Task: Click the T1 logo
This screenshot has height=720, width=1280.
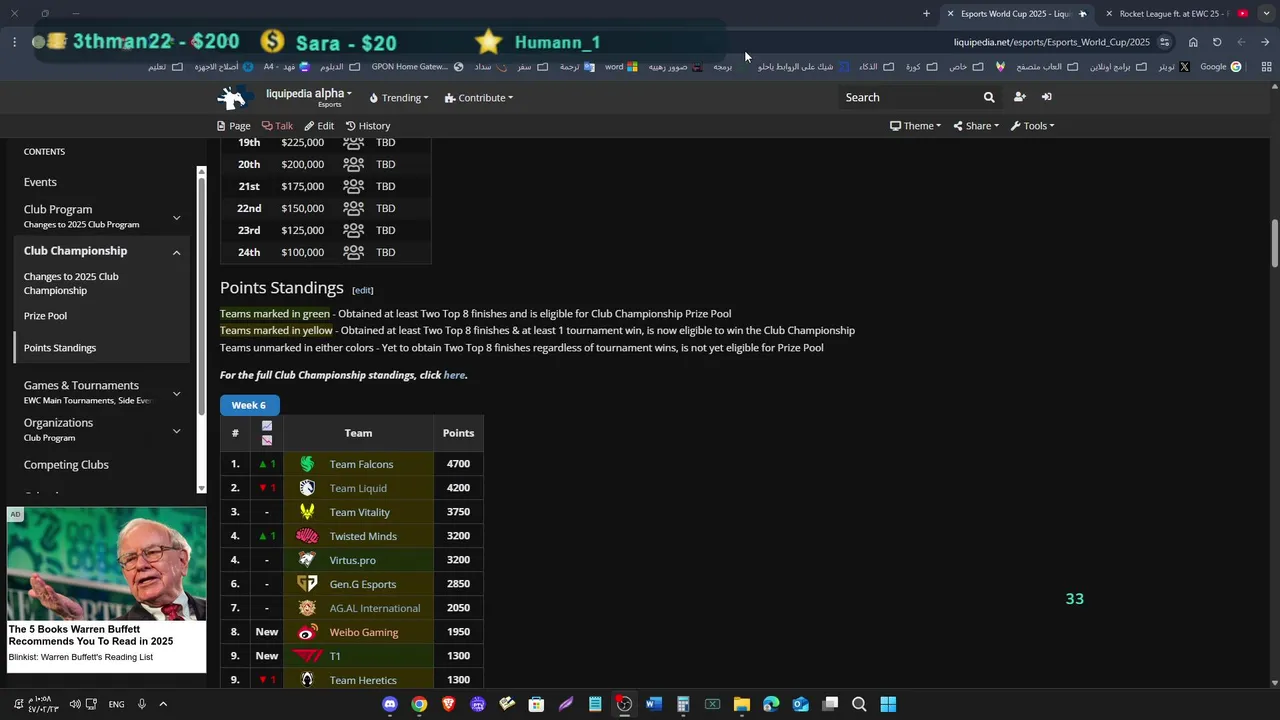Action: [307, 656]
